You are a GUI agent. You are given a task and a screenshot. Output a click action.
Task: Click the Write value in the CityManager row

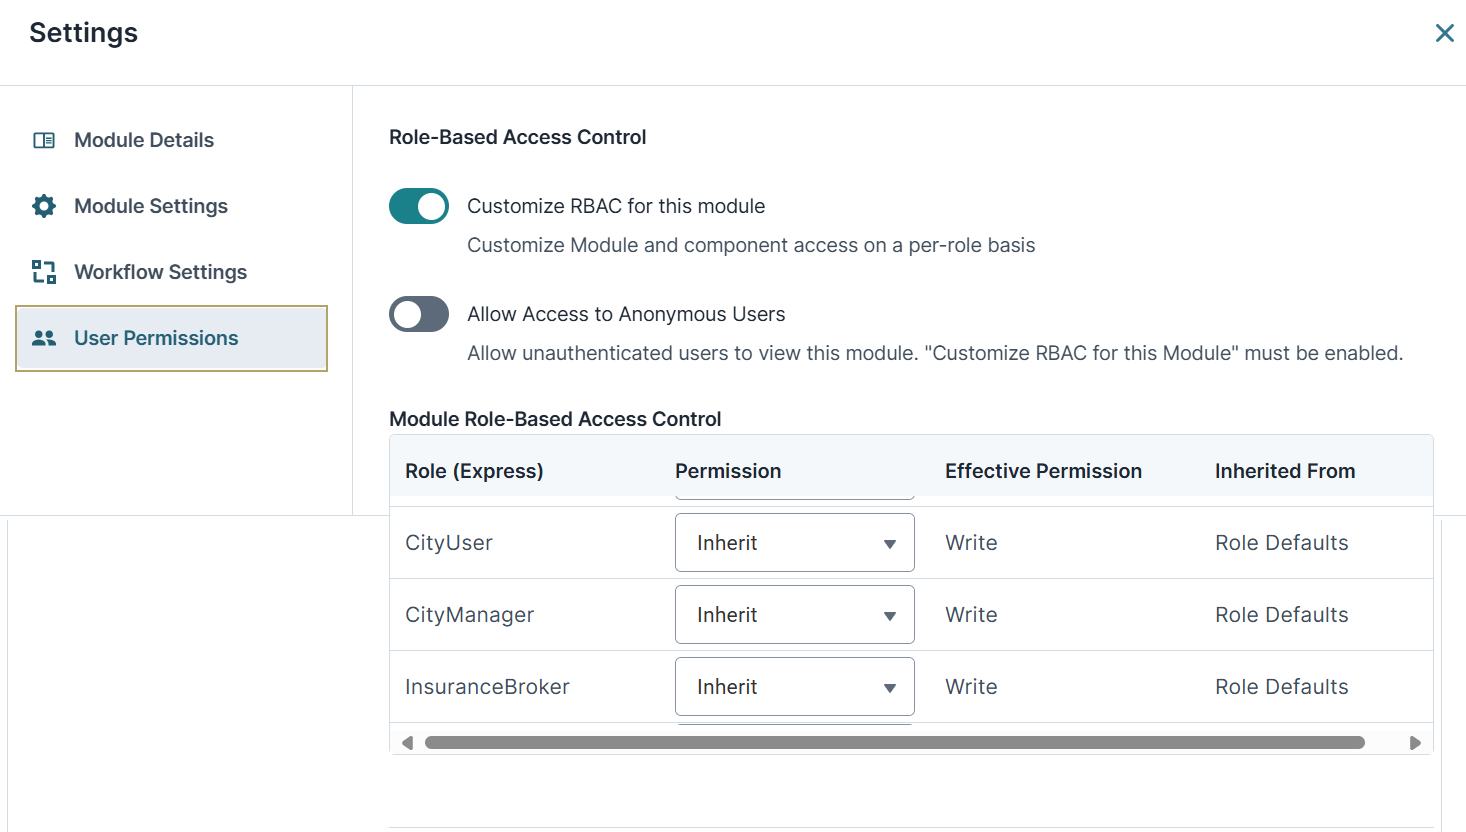coord(971,615)
